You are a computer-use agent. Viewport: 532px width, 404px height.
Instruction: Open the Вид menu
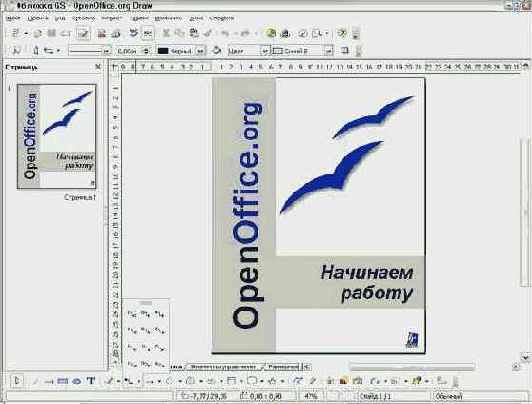[60, 18]
